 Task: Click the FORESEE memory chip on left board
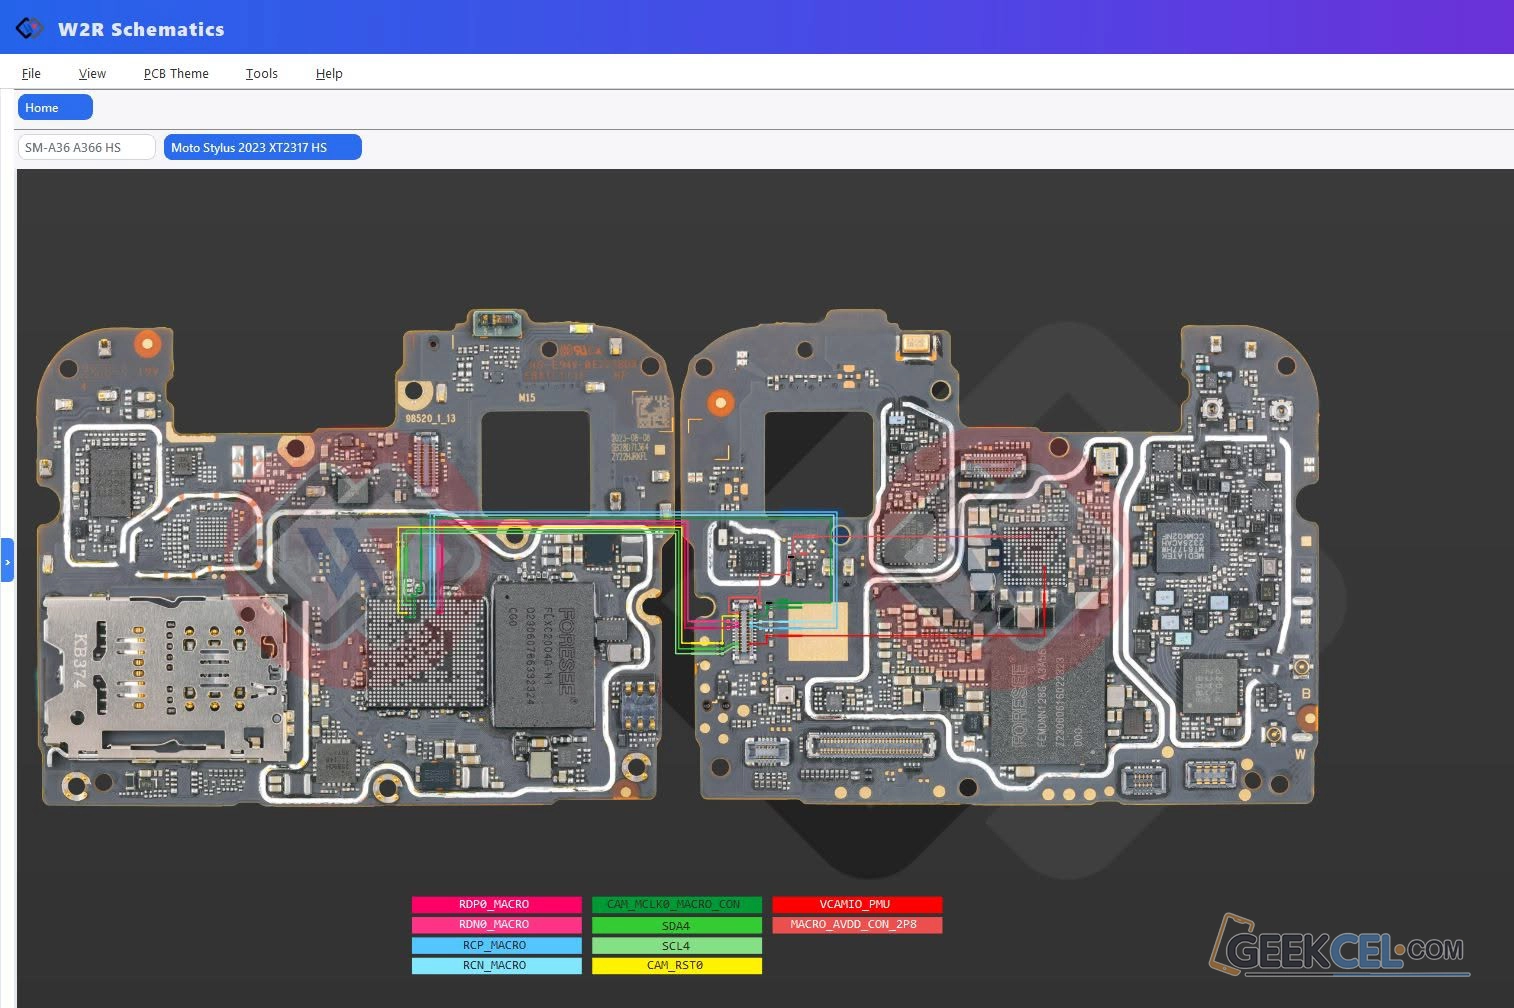coord(544,654)
